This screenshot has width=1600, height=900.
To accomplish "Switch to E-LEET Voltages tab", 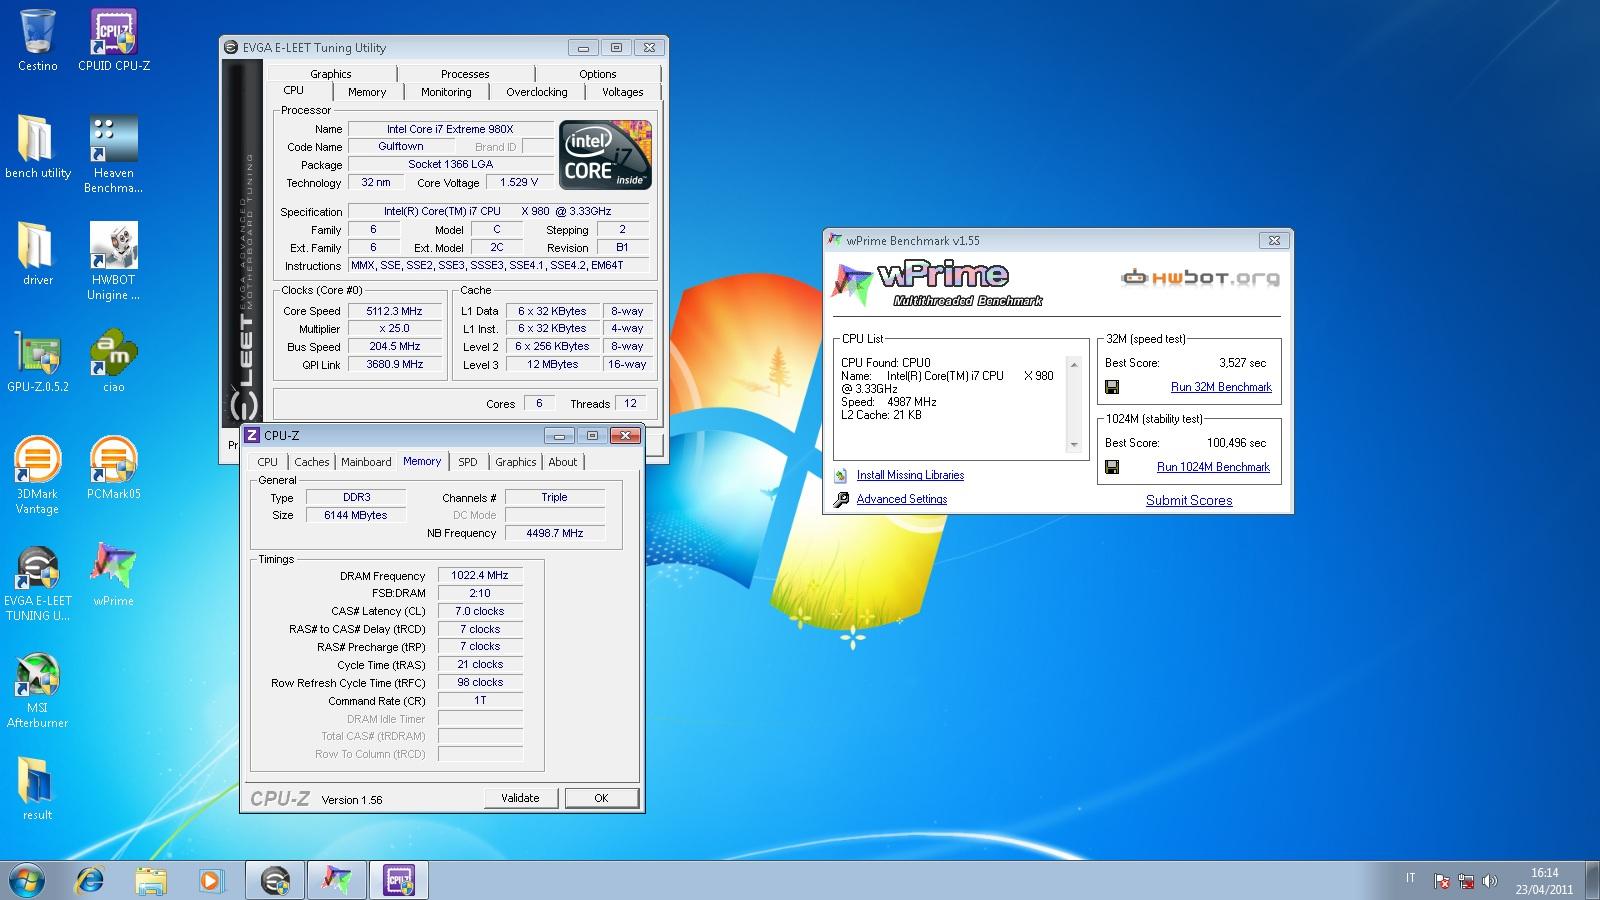I will click(623, 92).
